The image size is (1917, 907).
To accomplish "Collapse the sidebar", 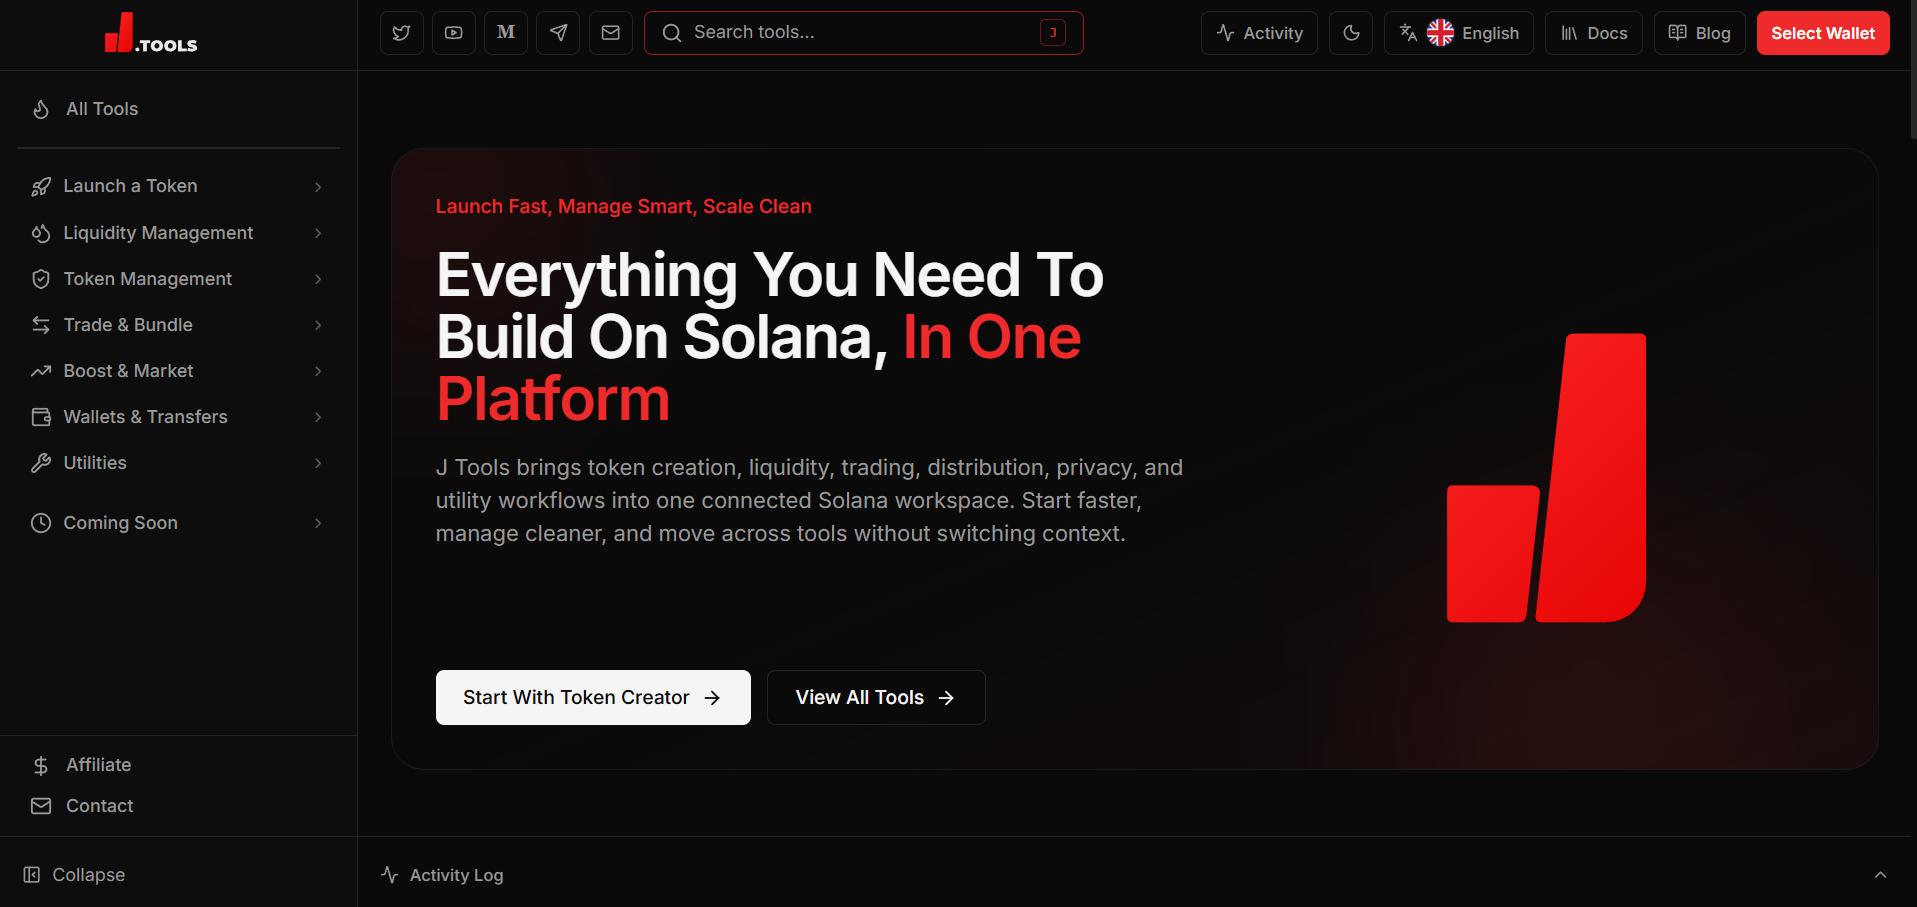I will point(75,875).
